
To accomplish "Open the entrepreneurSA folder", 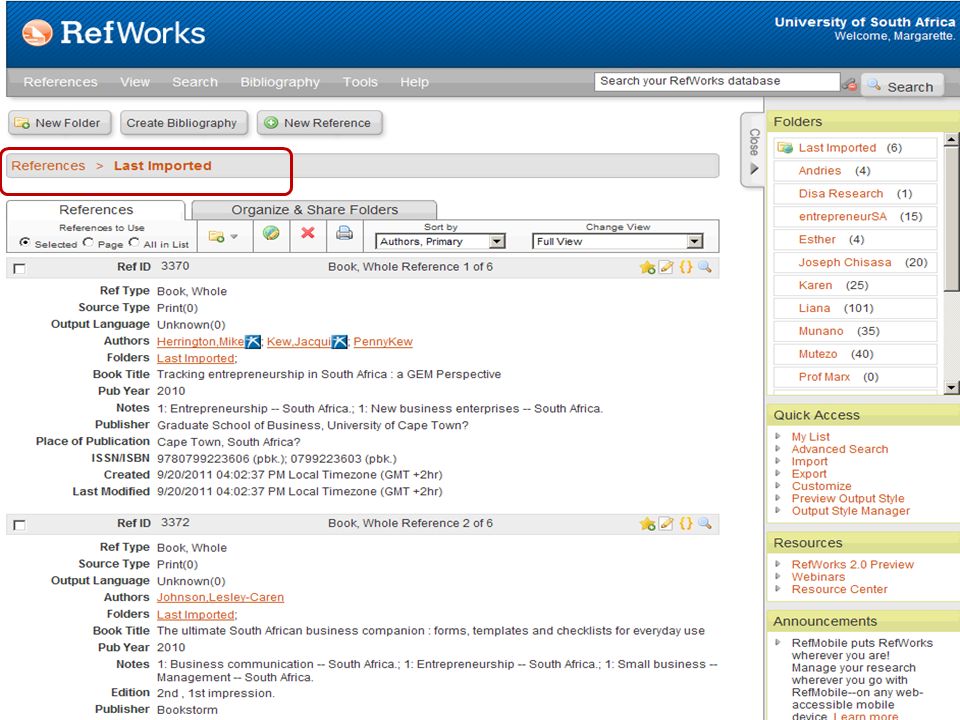I will (x=842, y=216).
